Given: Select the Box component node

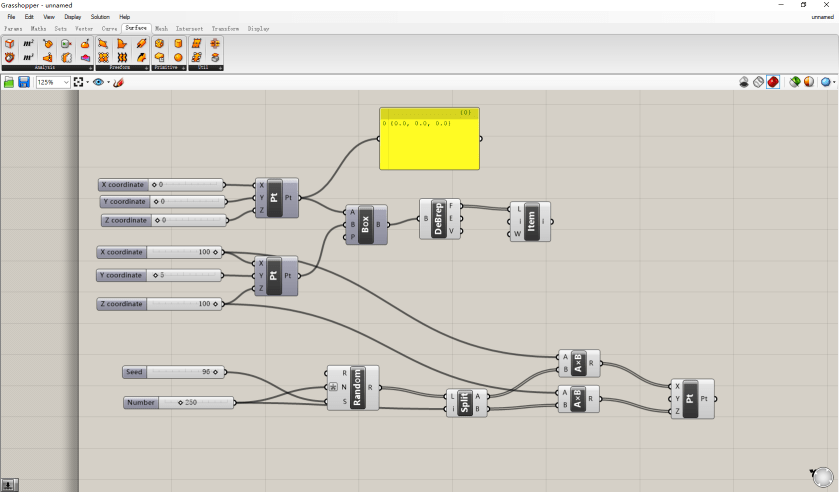Looking at the screenshot, I should point(365,225).
